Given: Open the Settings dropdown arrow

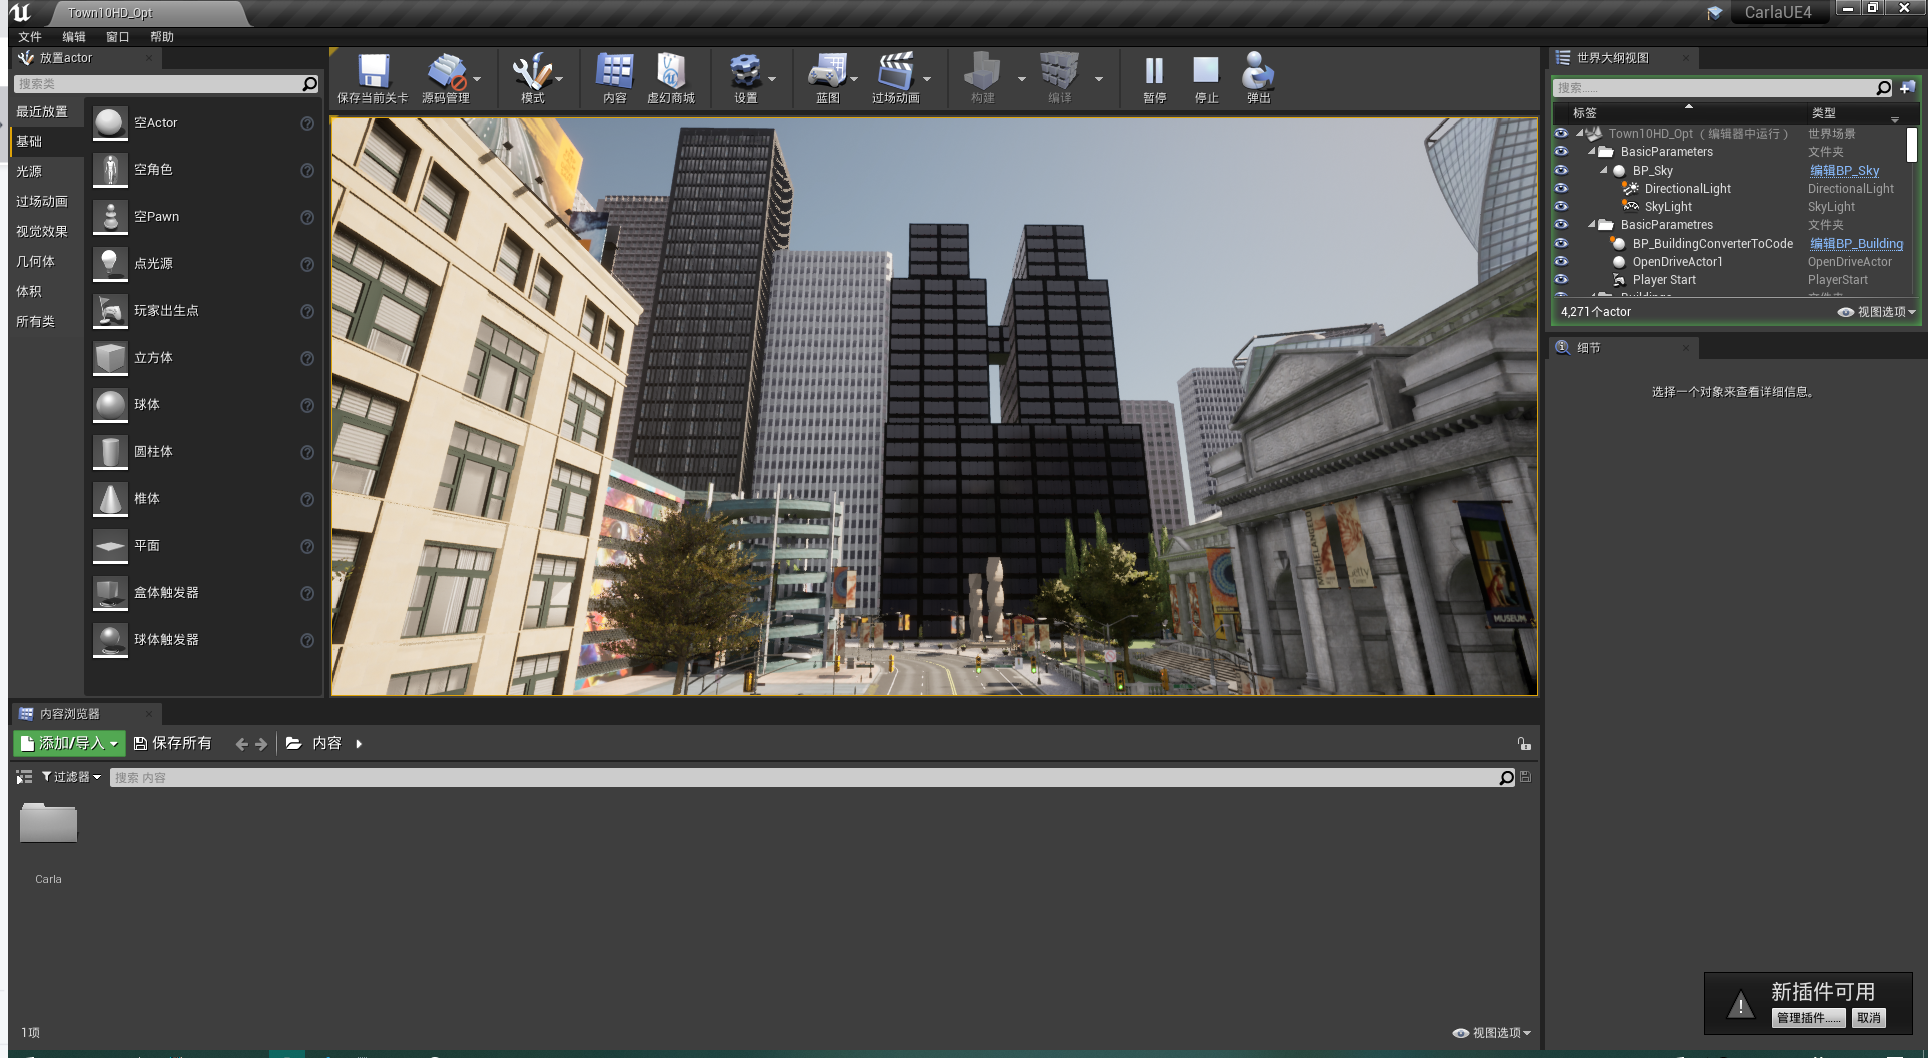Looking at the screenshot, I should (x=772, y=79).
